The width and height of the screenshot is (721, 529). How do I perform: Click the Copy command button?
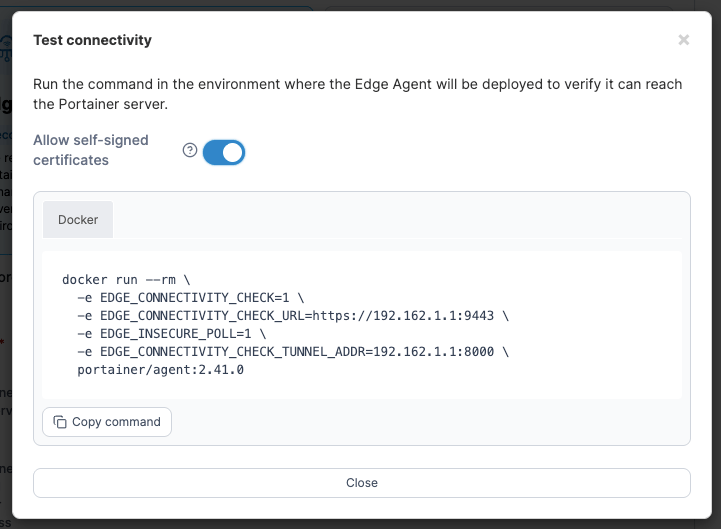tap(107, 422)
